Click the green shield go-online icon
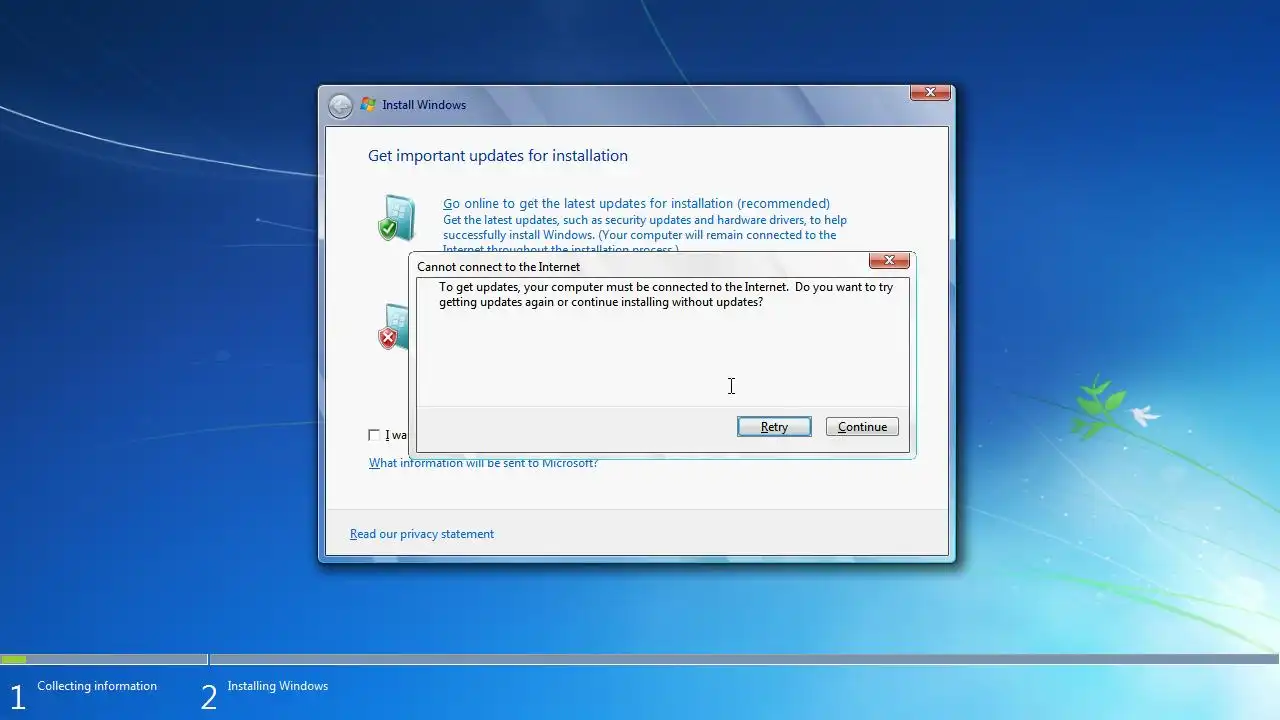Image resolution: width=1280 pixels, height=720 pixels. coord(396,218)
